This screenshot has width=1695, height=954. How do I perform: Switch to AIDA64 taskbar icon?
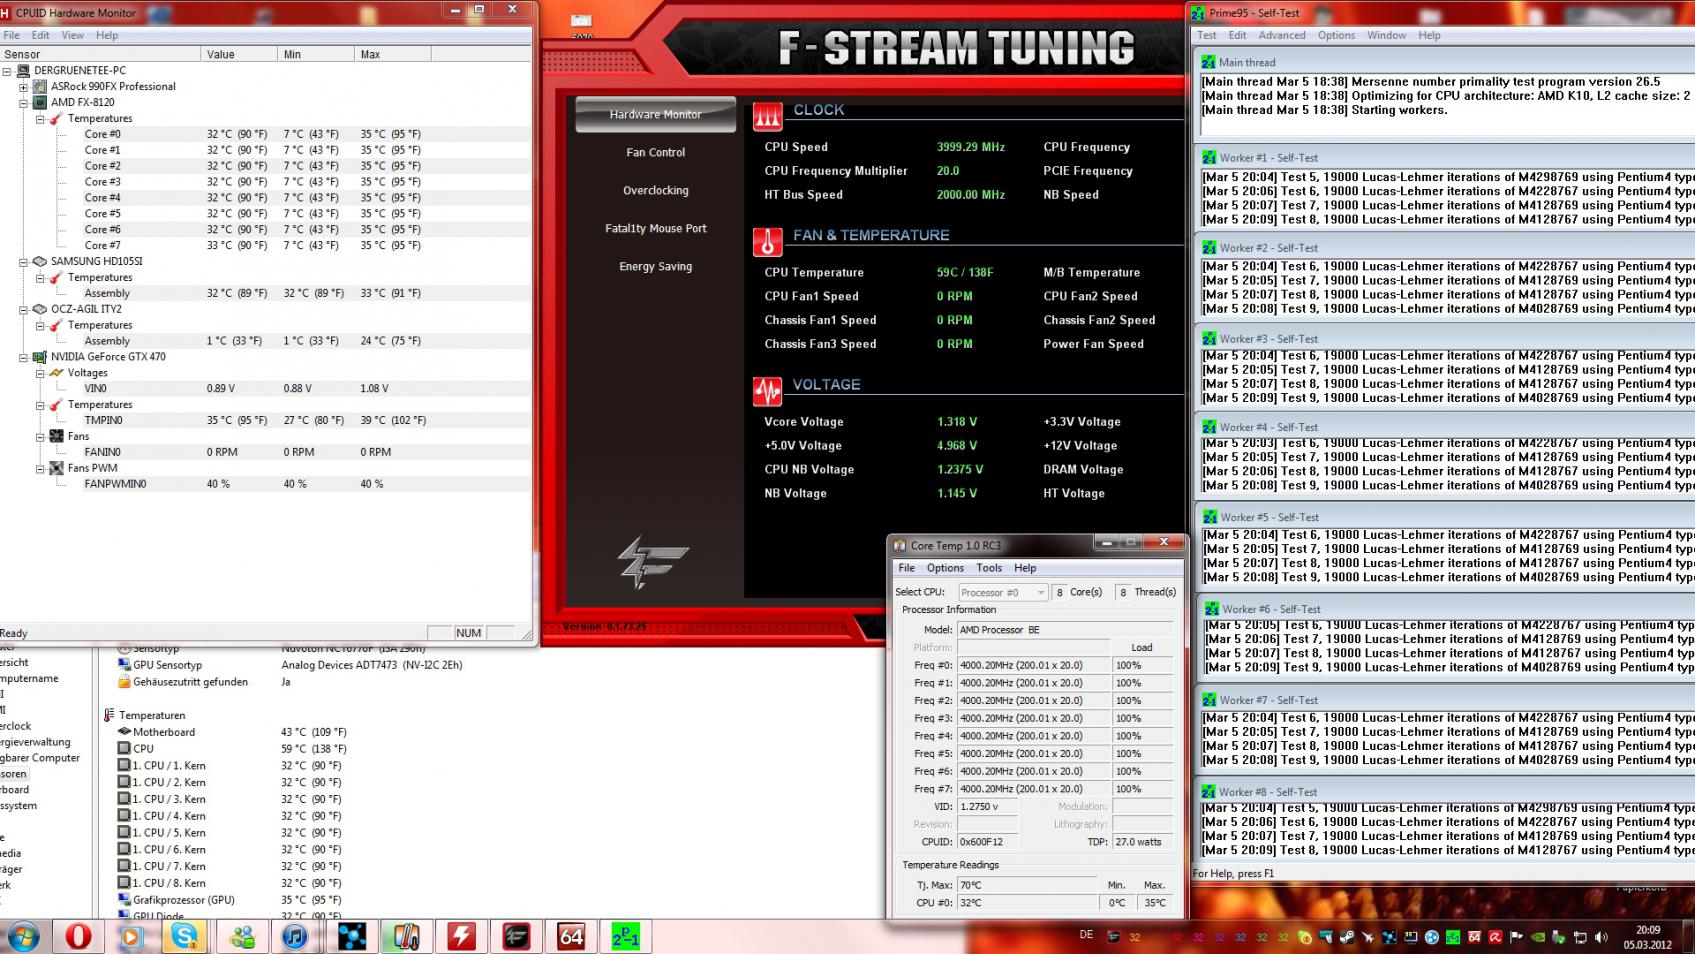pyautogui.click(x=571, y=936)
